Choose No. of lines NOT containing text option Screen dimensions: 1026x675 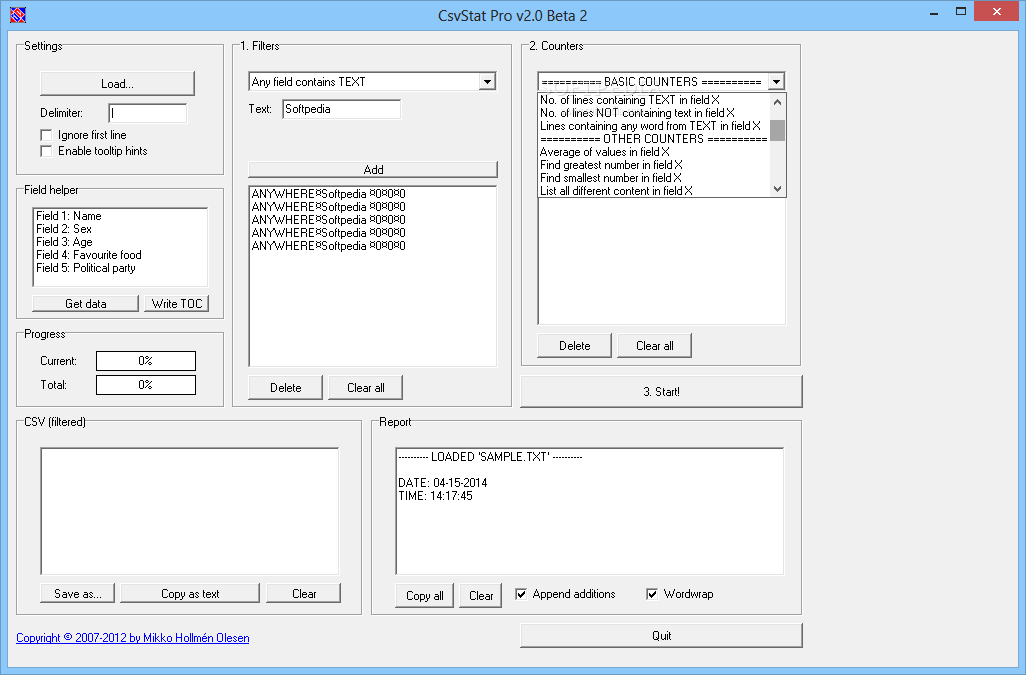[654, 113]
